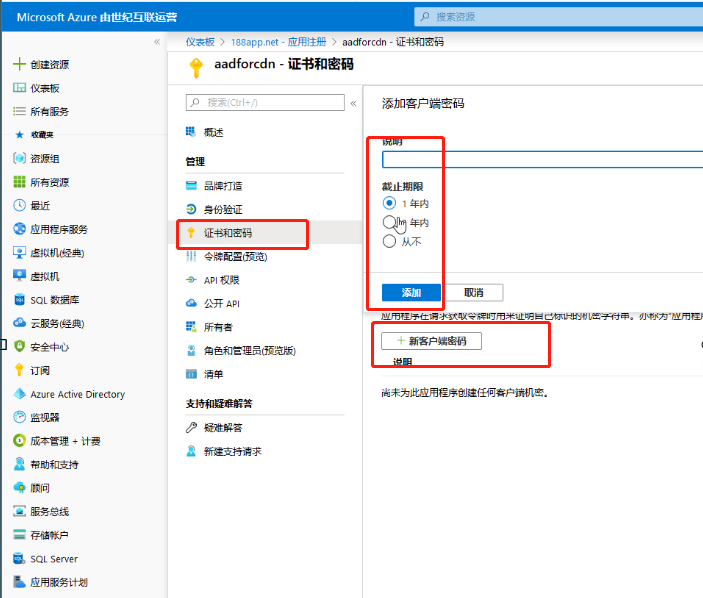Click the green plus Create resource icon
Image resolution: width=703 pixels, height=598 pixels.
coord(19,64)
